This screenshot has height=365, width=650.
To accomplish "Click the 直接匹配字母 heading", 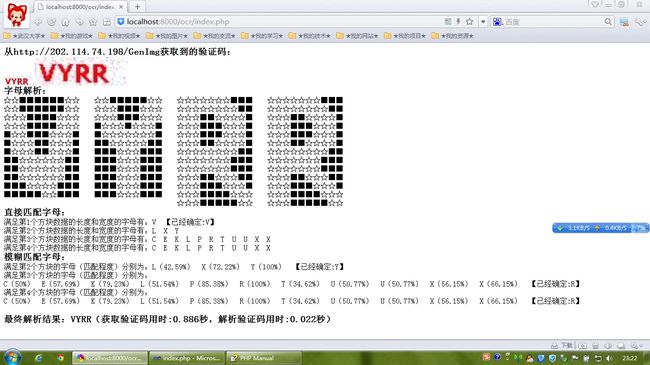I will click(x=34, y=212).
